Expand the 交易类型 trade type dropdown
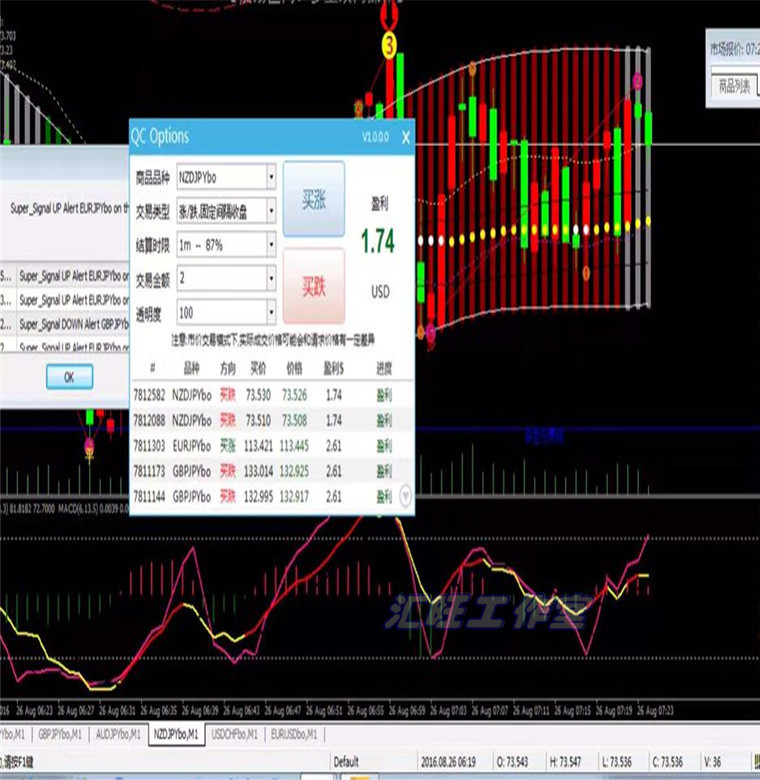 click(270, 211)
